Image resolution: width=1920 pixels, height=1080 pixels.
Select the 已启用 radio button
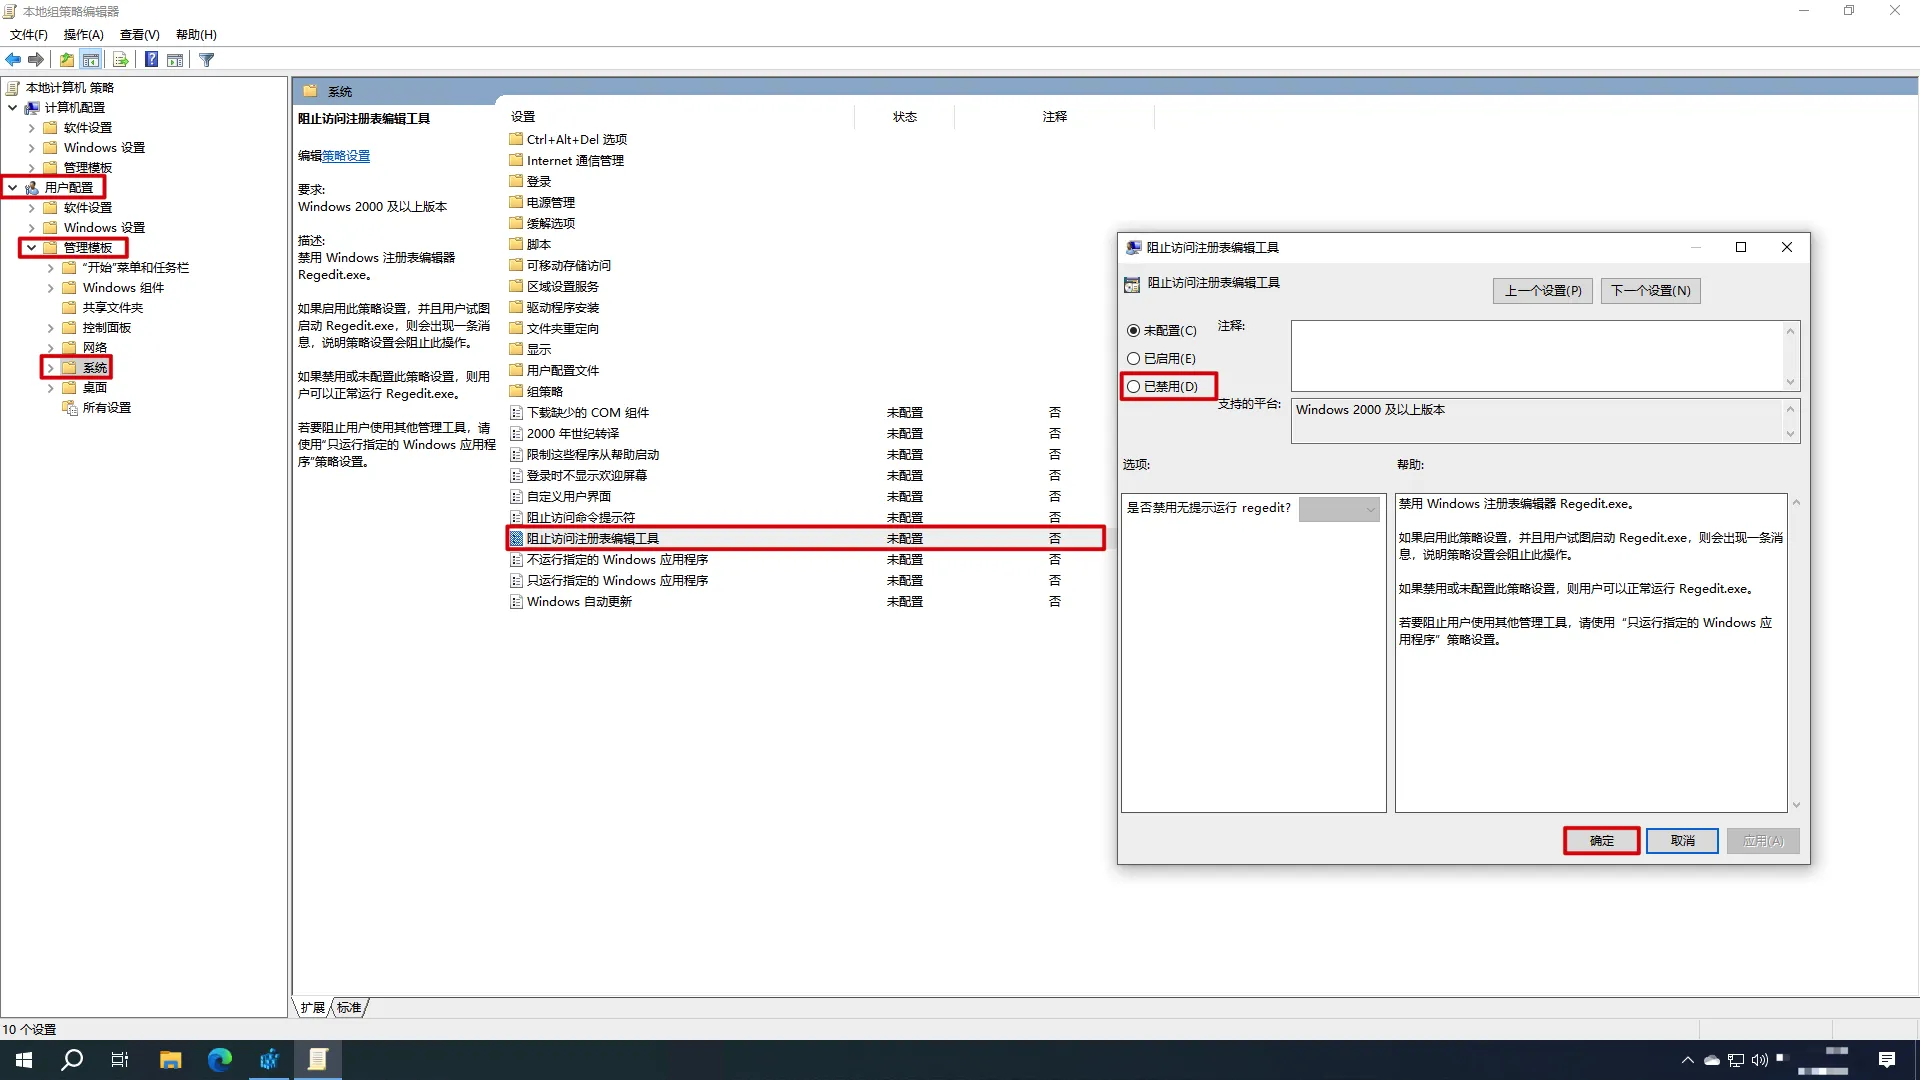pyautogui.click(x=1133, y=359)
